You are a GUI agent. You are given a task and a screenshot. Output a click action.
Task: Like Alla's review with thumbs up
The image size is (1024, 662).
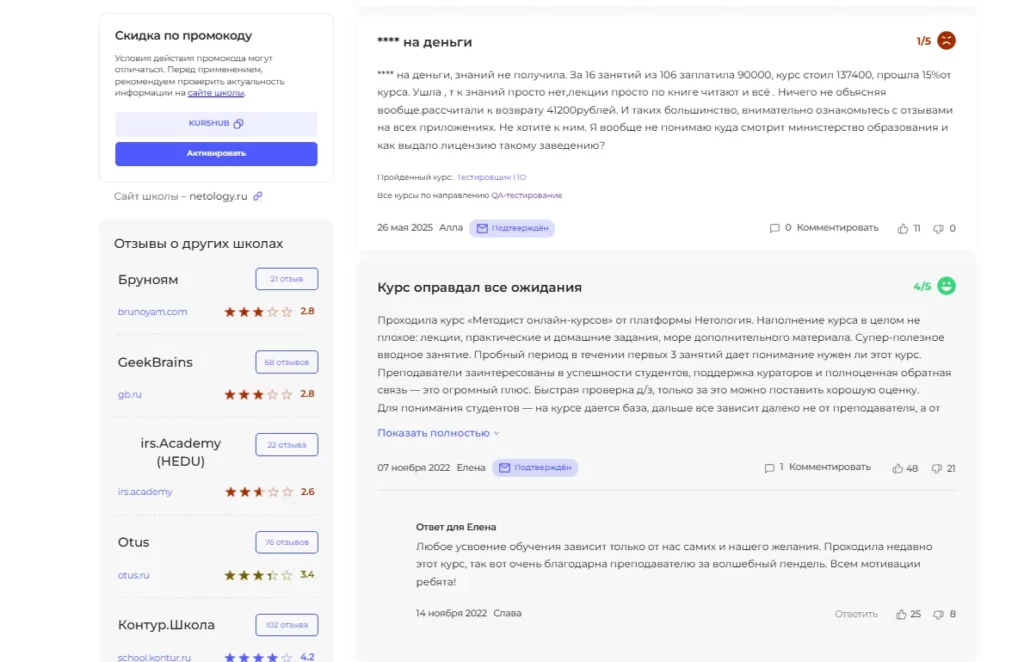pos(903,229)
